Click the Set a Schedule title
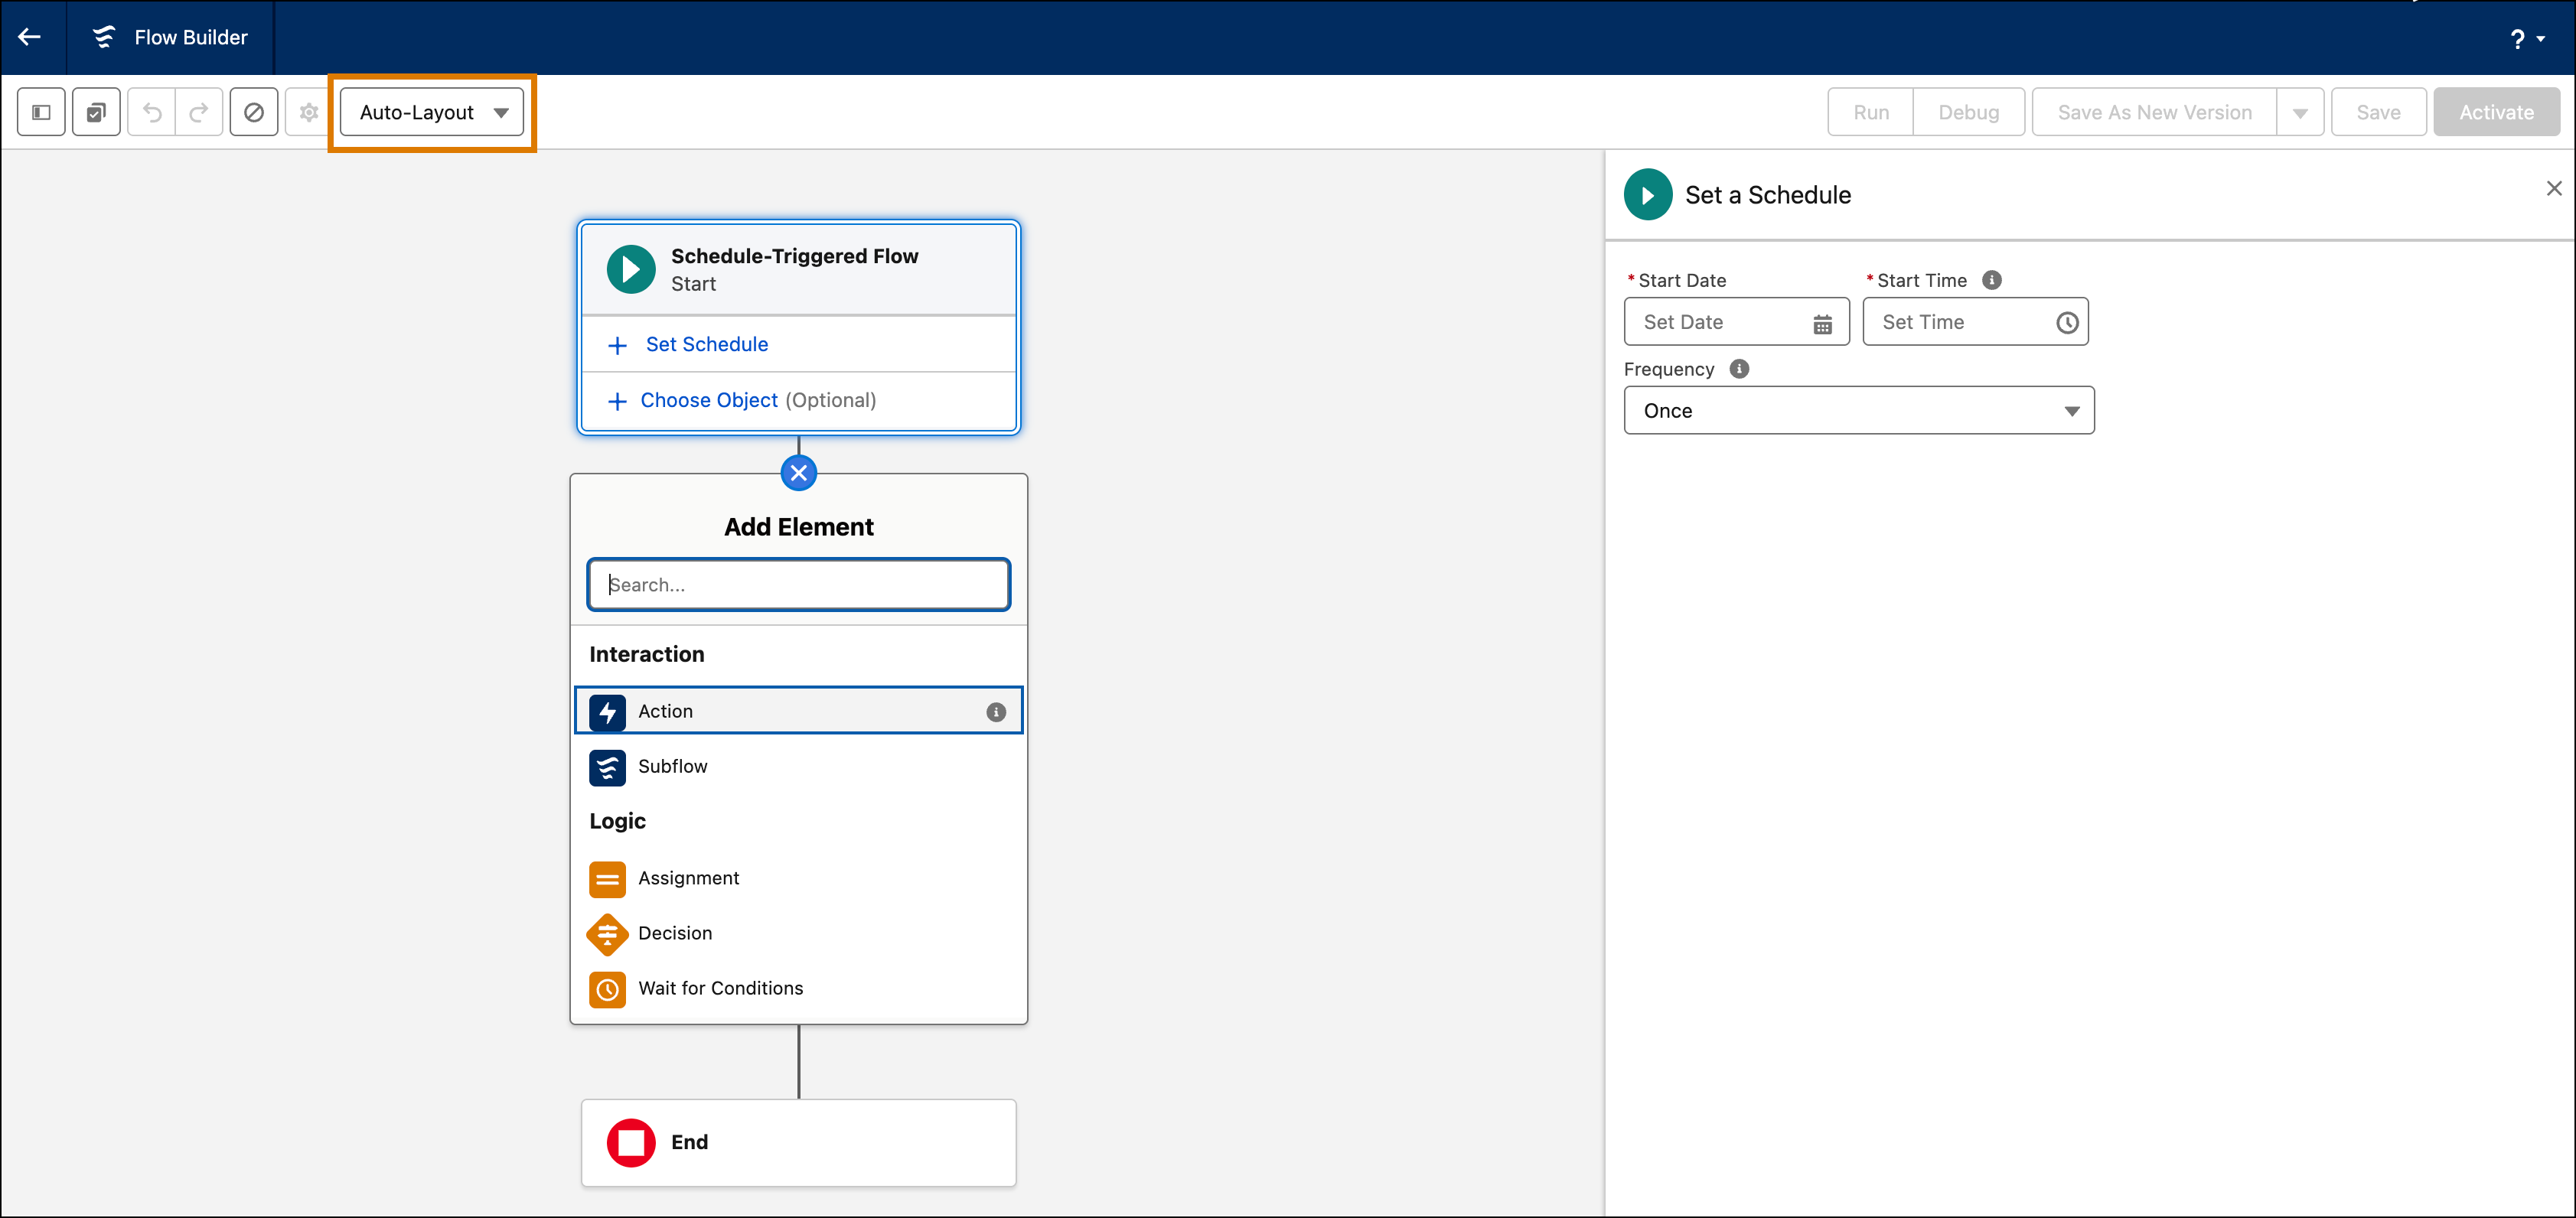Screen dimensions: 2576x1218 (x=1767, y=195)
